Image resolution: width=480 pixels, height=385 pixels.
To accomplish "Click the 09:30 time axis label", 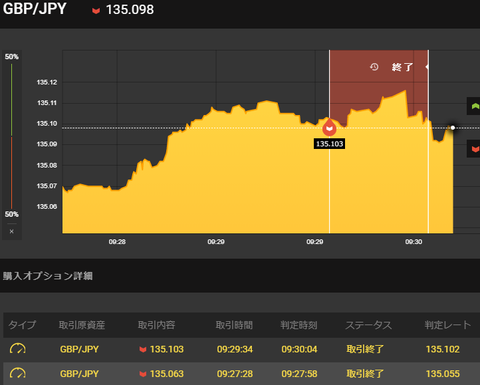I will coord(413,242).
